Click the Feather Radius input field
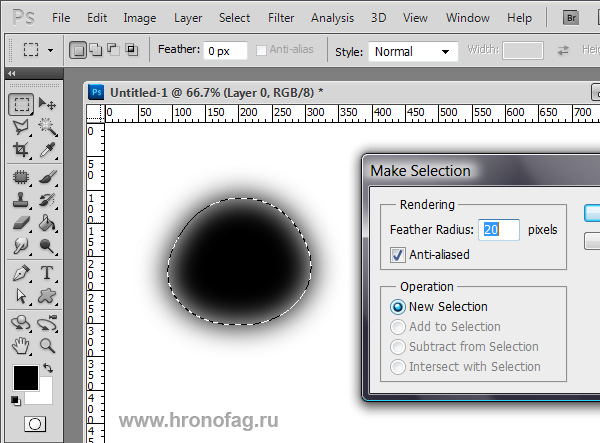The image size is (600, 443). 499,230
